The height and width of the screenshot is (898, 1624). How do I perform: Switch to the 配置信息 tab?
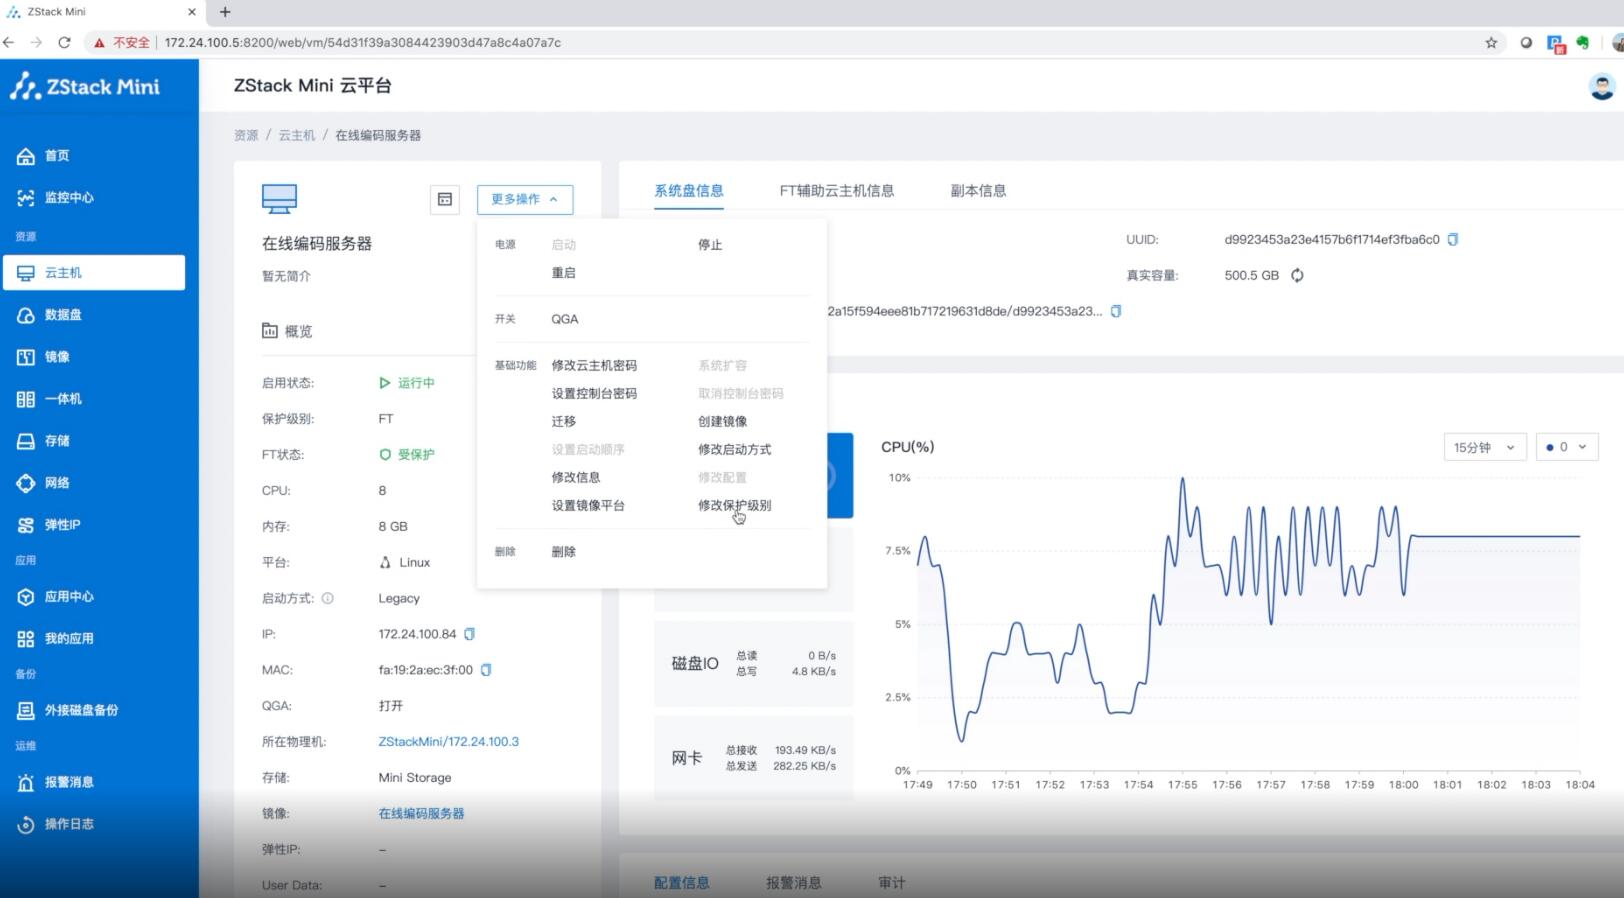[x=682, y=883]
